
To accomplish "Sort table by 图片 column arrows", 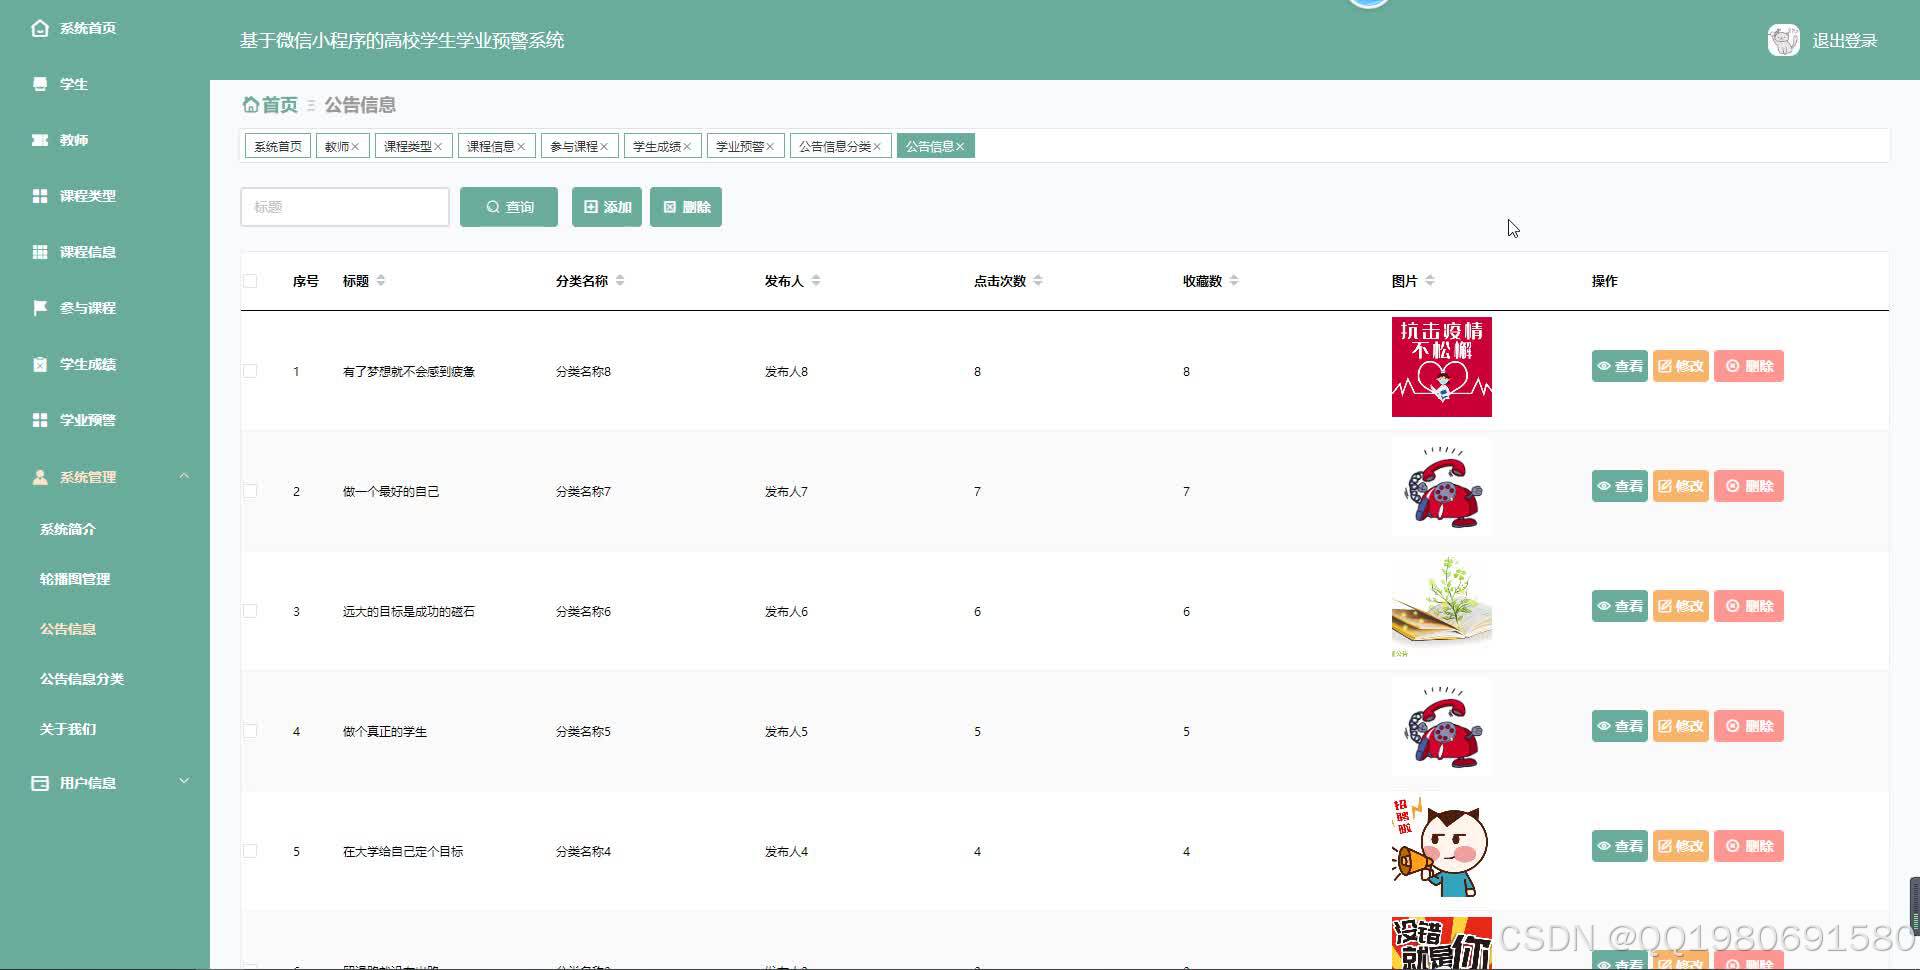I will pyautogui.click(x=1430, y=281).
